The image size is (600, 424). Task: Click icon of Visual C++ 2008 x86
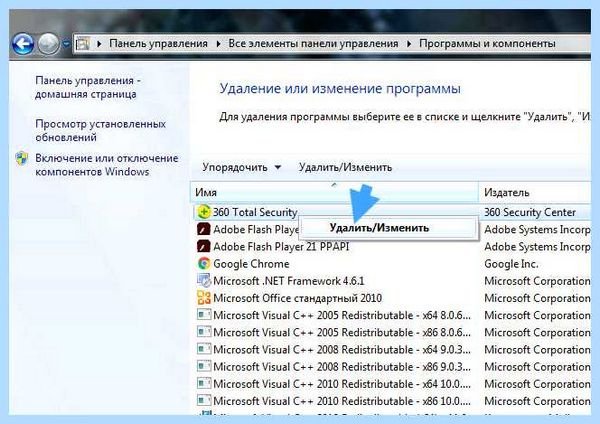[x=204, y=367]
